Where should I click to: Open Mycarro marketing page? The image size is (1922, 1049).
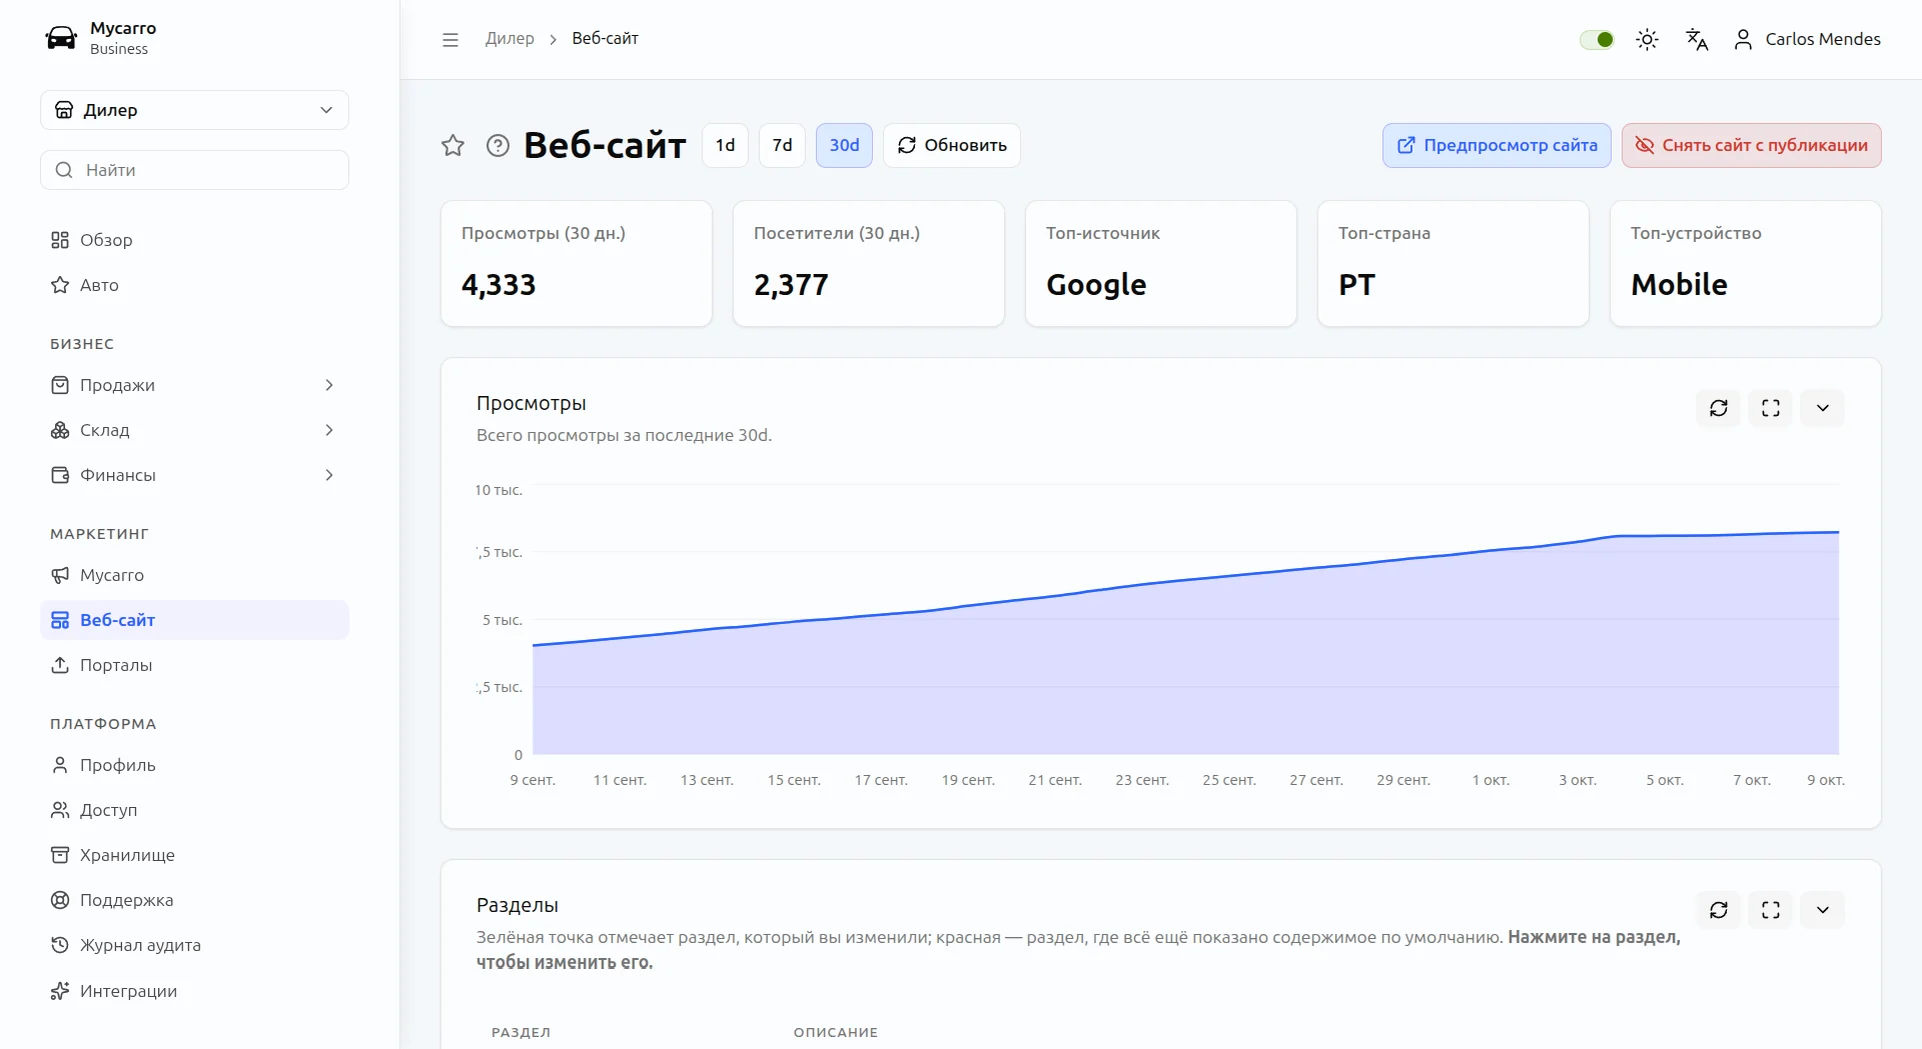195,575
